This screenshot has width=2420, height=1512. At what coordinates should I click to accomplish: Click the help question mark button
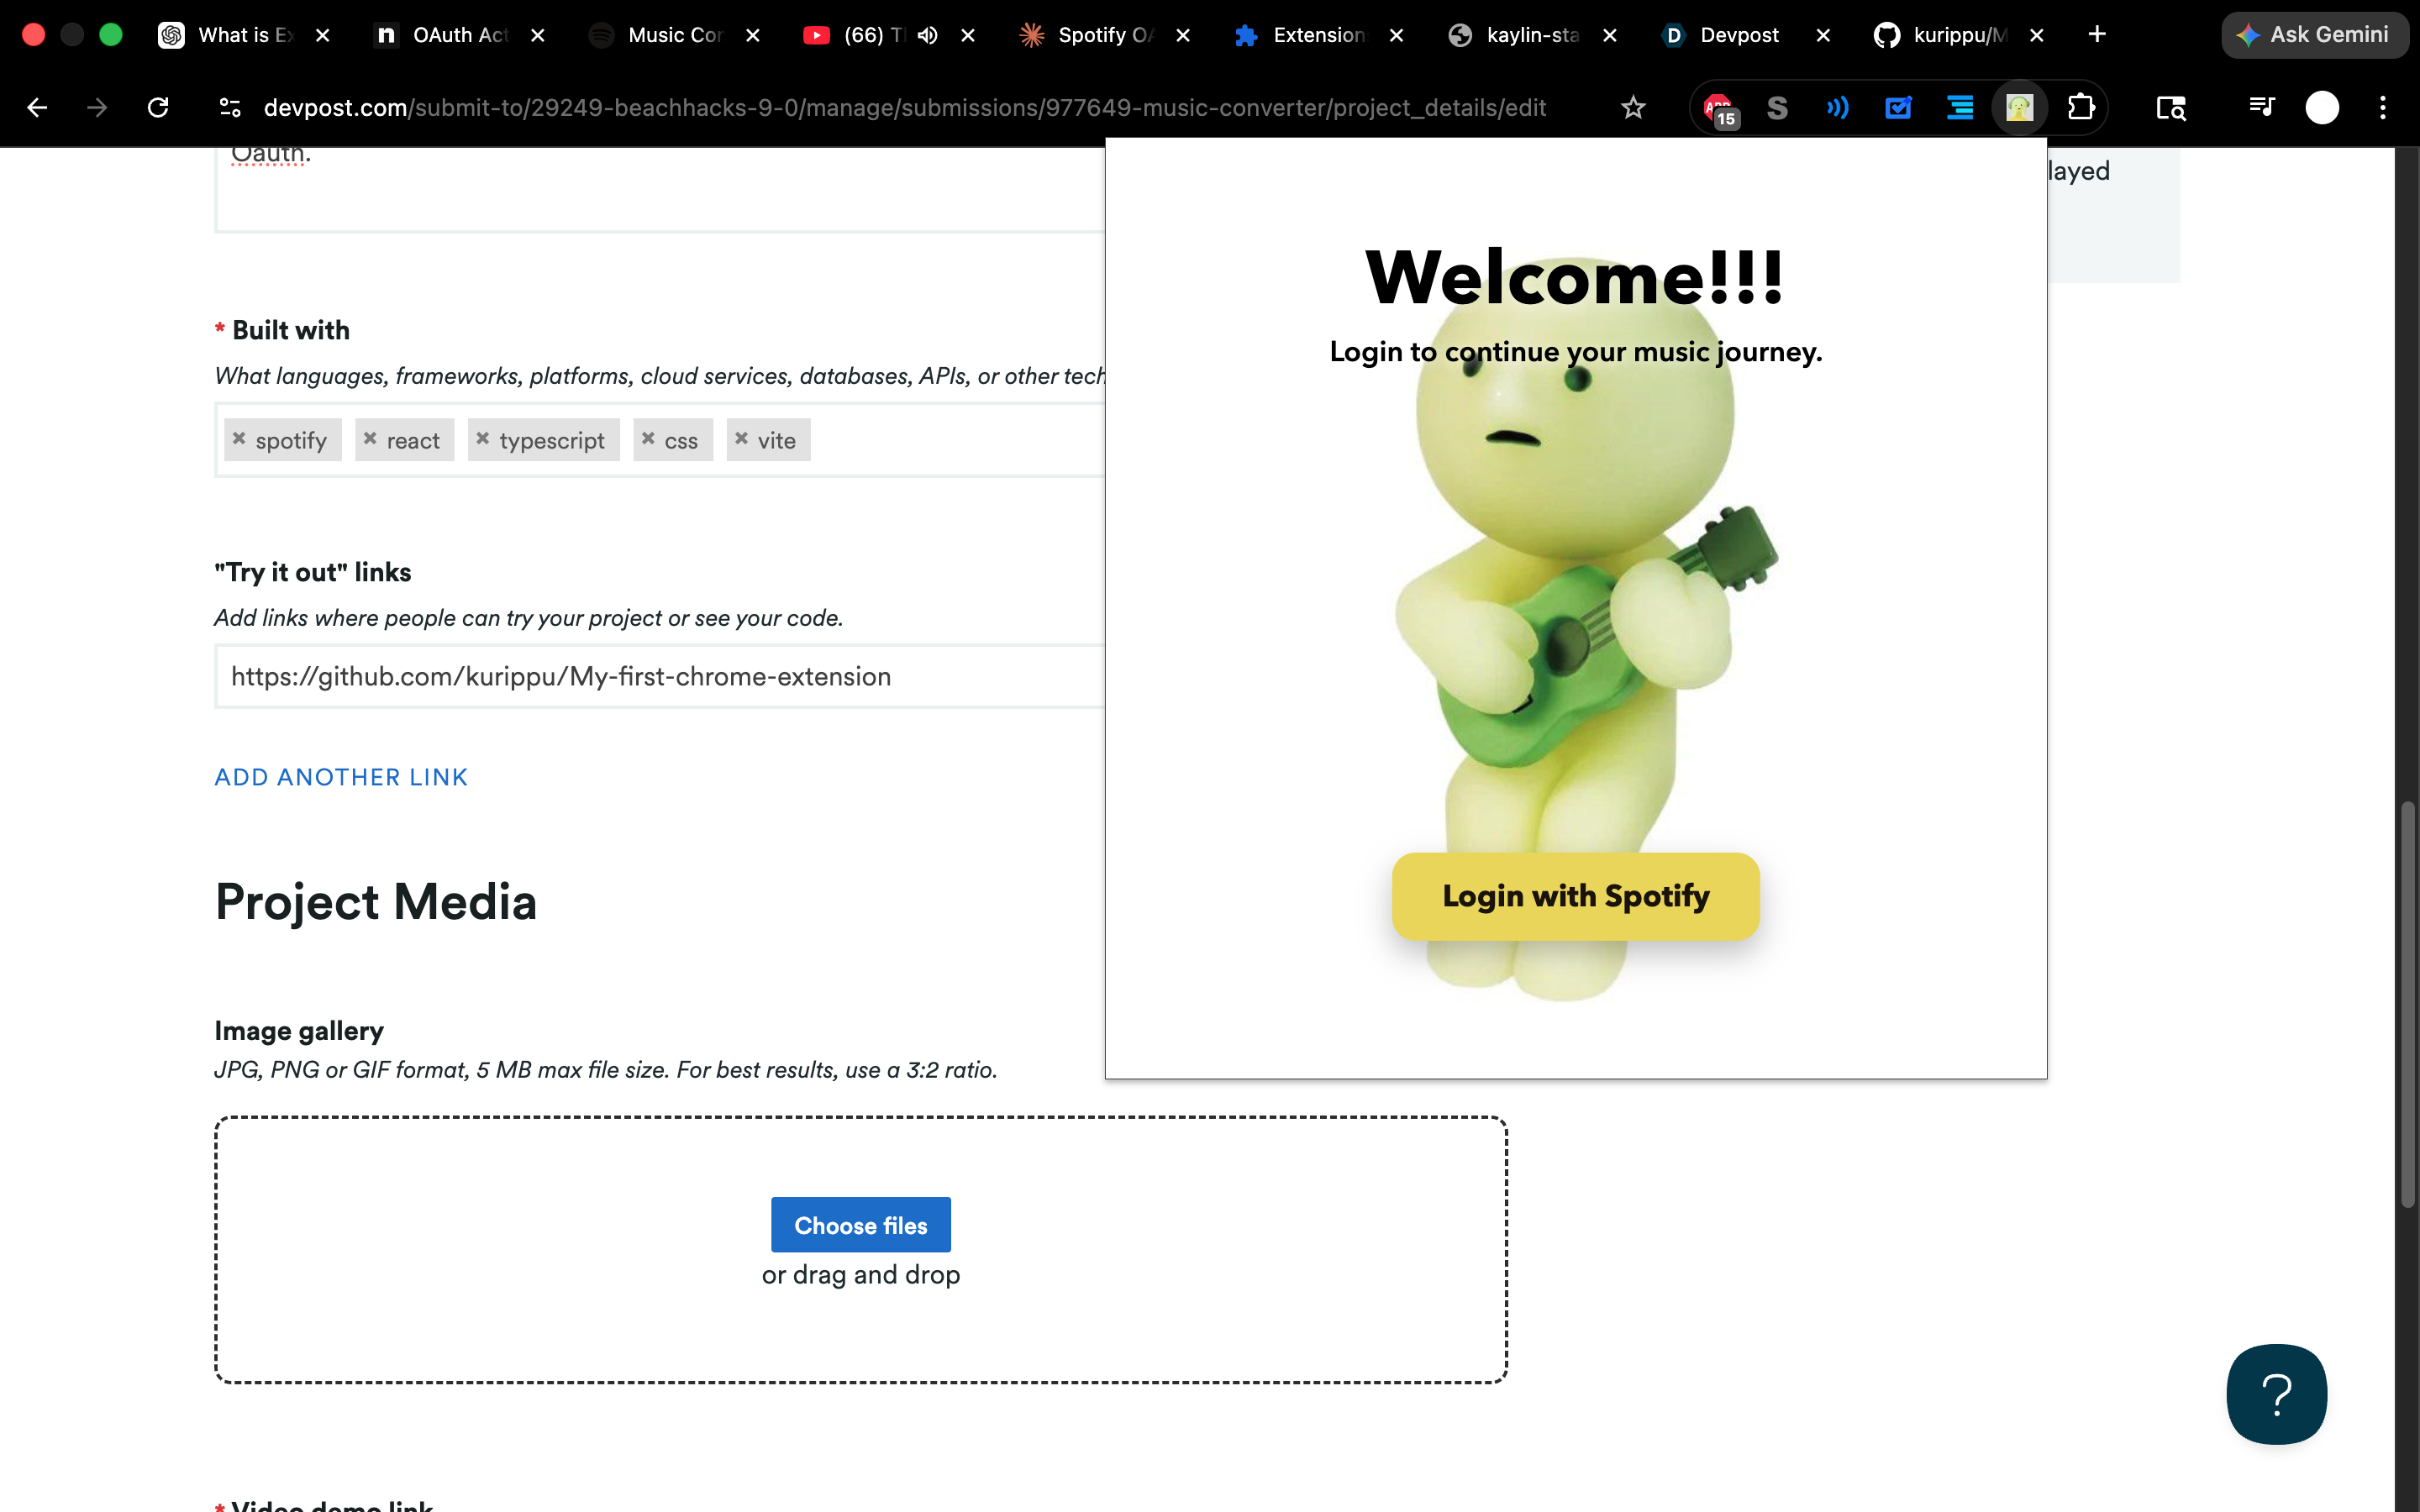[x=2276, y=1394]
